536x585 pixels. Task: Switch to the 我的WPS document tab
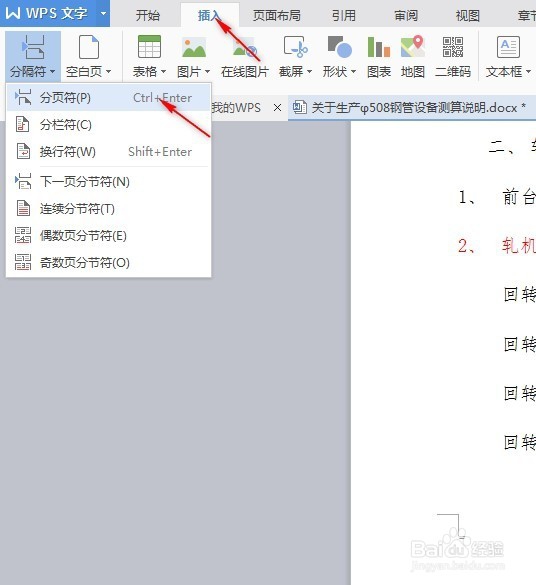(236, 108)
